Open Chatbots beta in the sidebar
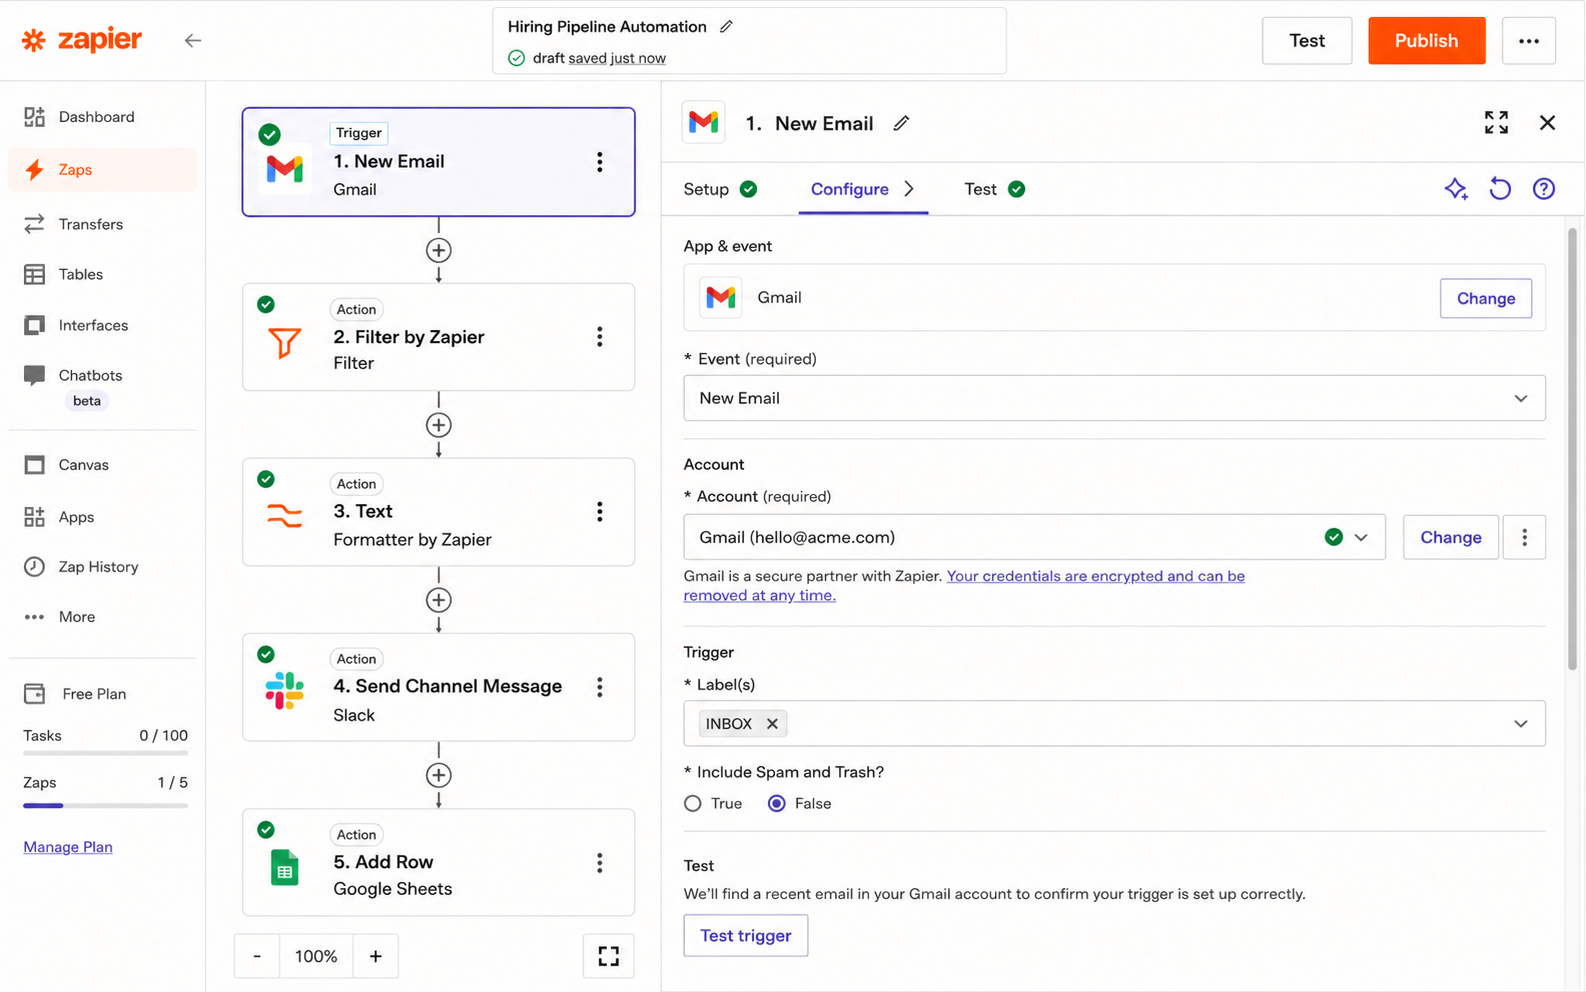 102,386
